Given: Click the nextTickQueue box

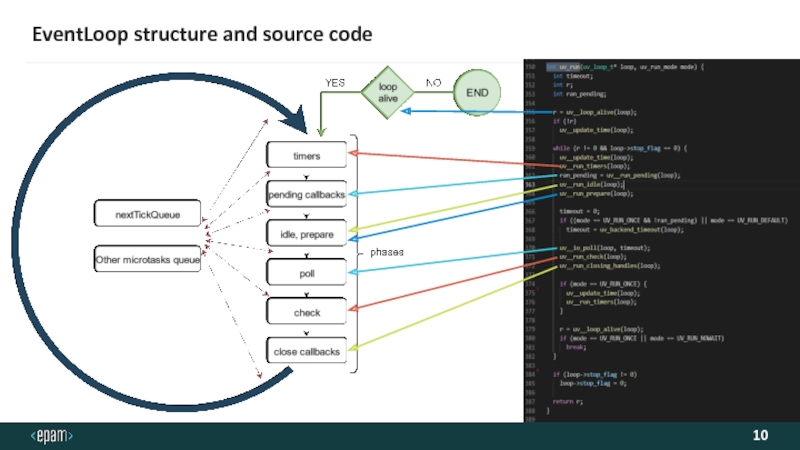Looking at the screenshot, I should point(147,214).
